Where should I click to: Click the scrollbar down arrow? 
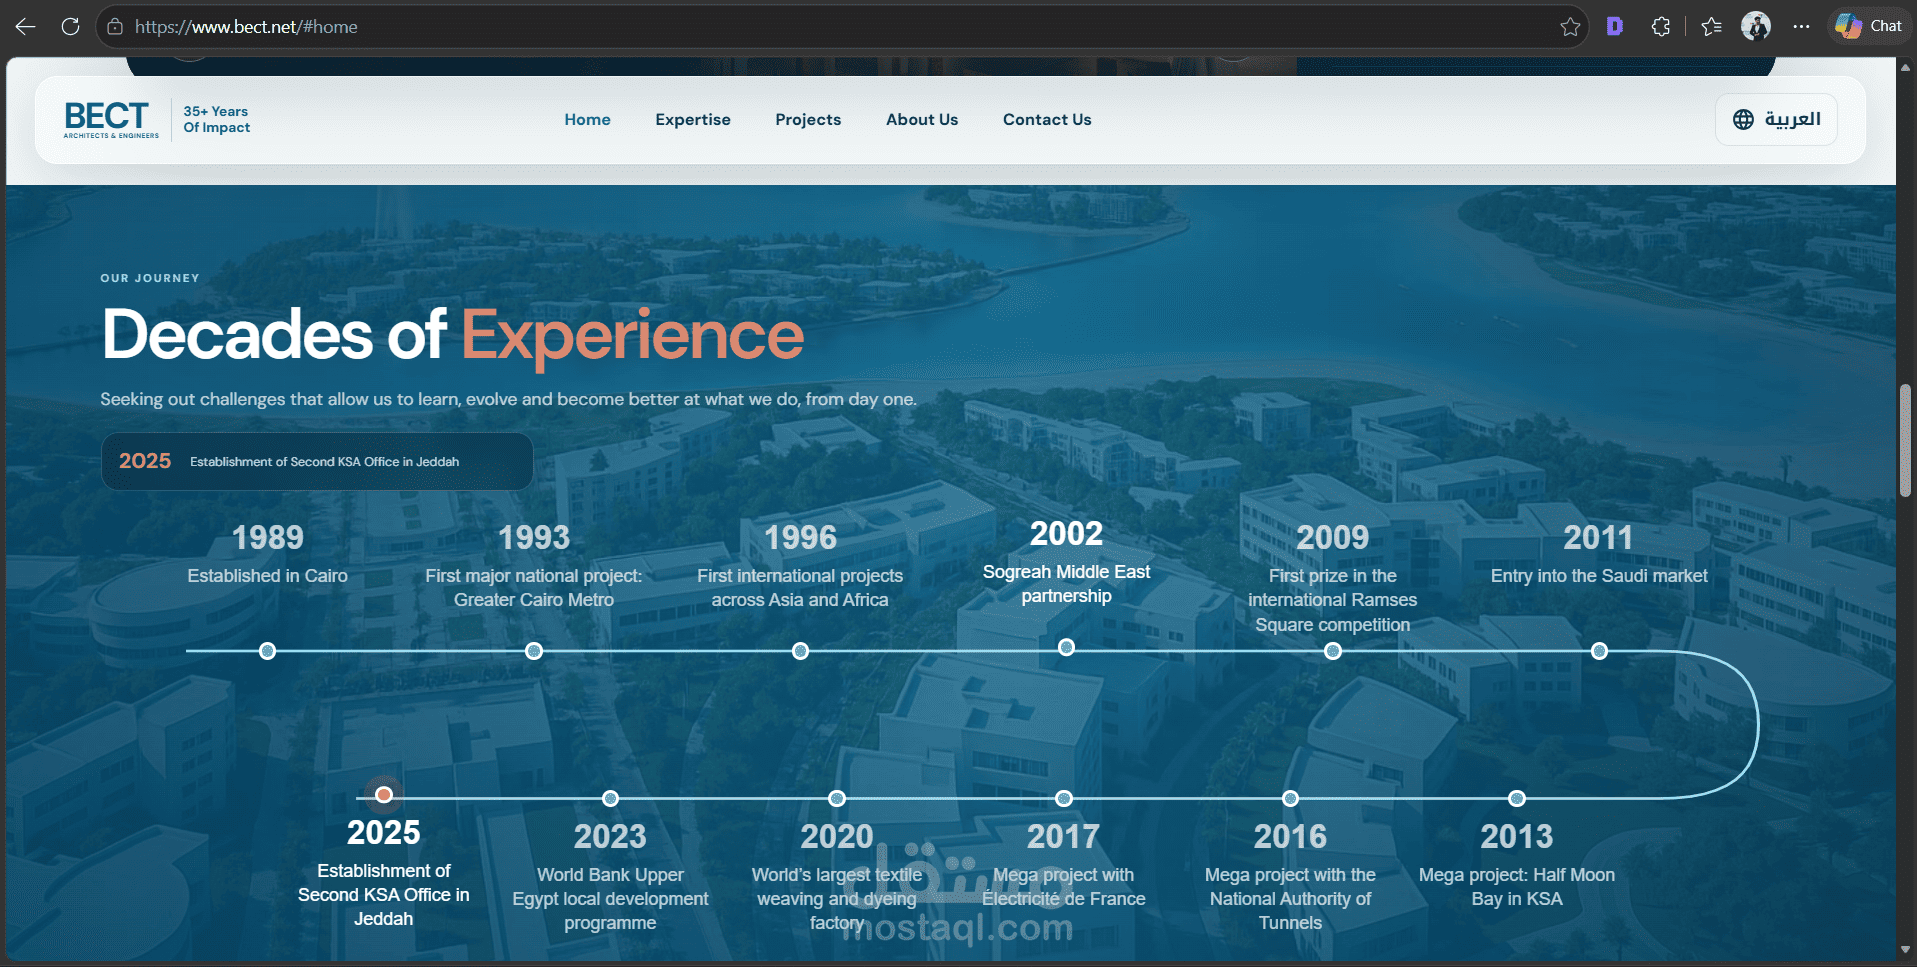point(1905,949)
